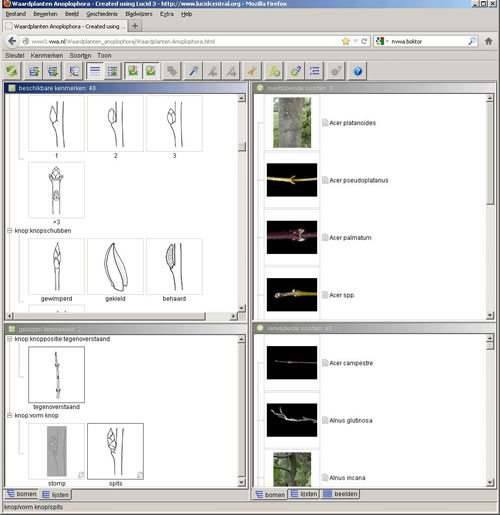Select the behaard bud scale thumbnail

point(174,266)
